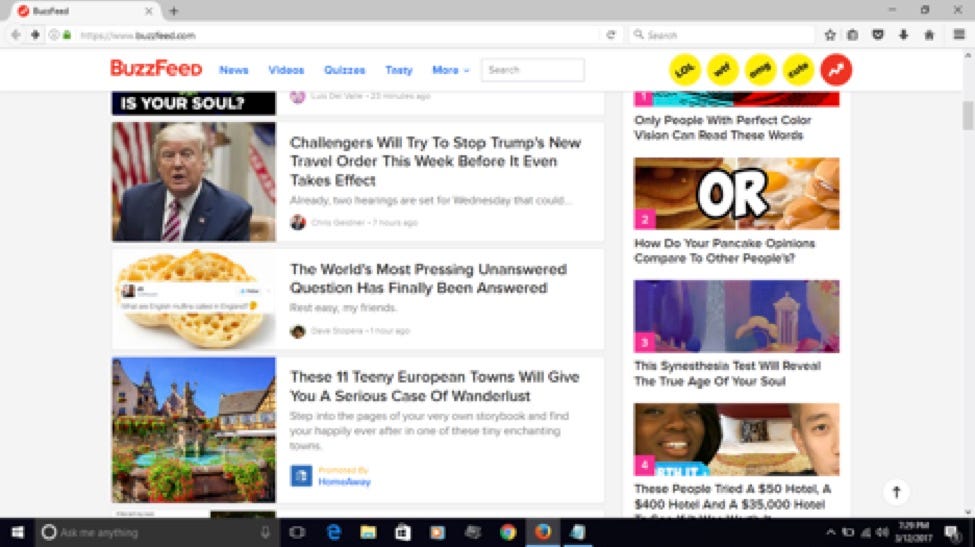975x547 pixels.
Task: Open the Perfect Color Vision quiz link
Action: (x=723, y=127)
